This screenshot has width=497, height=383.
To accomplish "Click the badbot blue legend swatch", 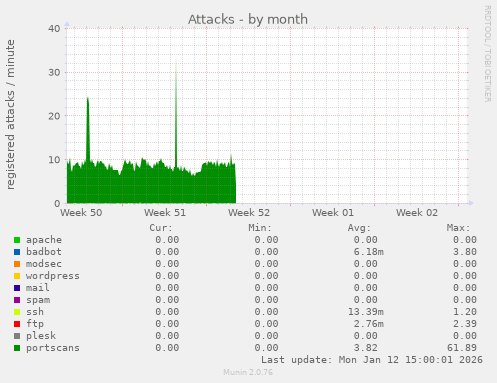I will point(17,252).
